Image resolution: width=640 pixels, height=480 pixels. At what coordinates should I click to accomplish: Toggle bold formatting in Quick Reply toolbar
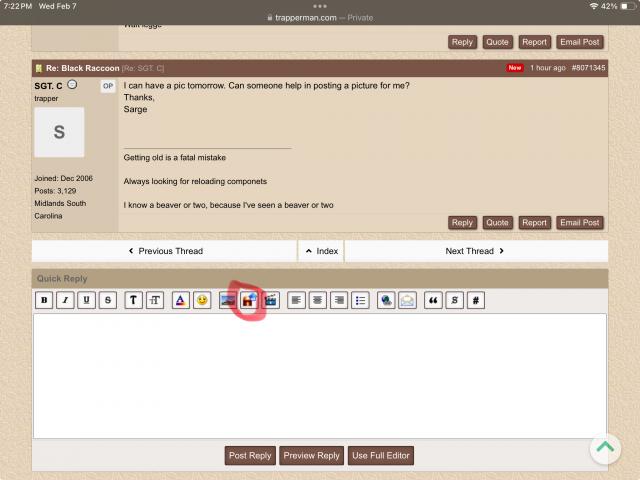(x=44, y=300)
